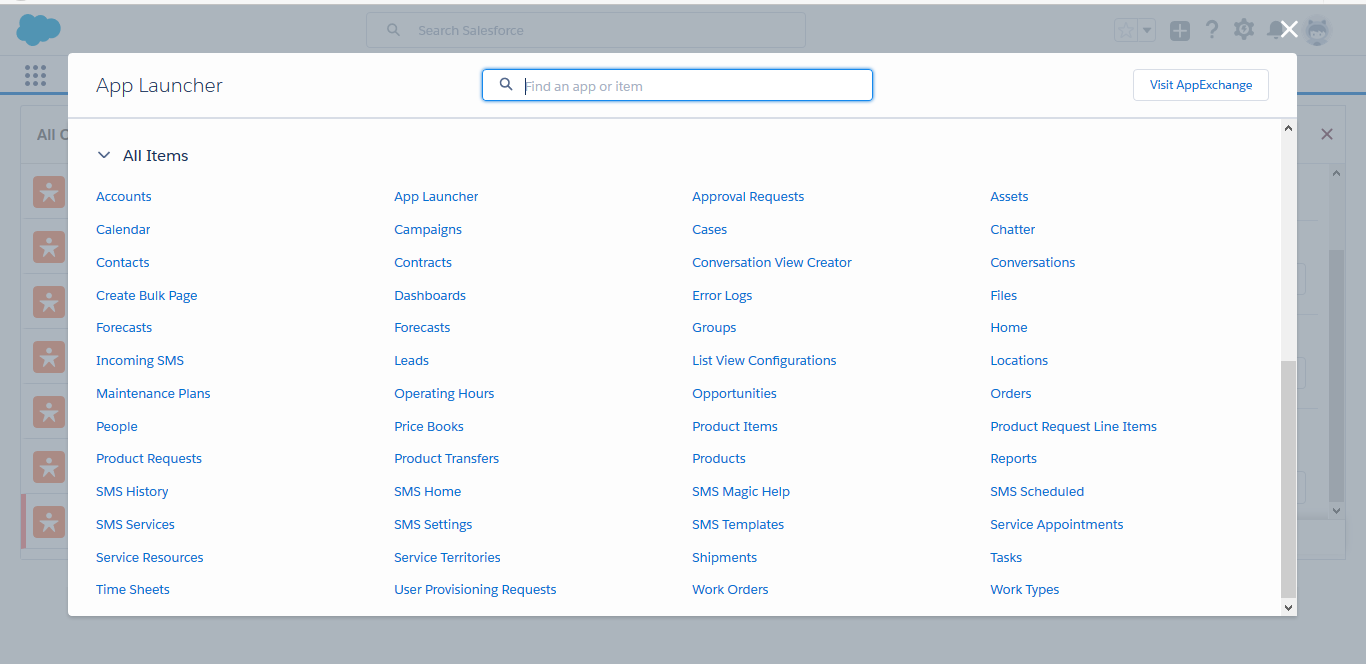Open the Setup gear icon
This screenshot has height=664, width=1366.
[1244, 30]
